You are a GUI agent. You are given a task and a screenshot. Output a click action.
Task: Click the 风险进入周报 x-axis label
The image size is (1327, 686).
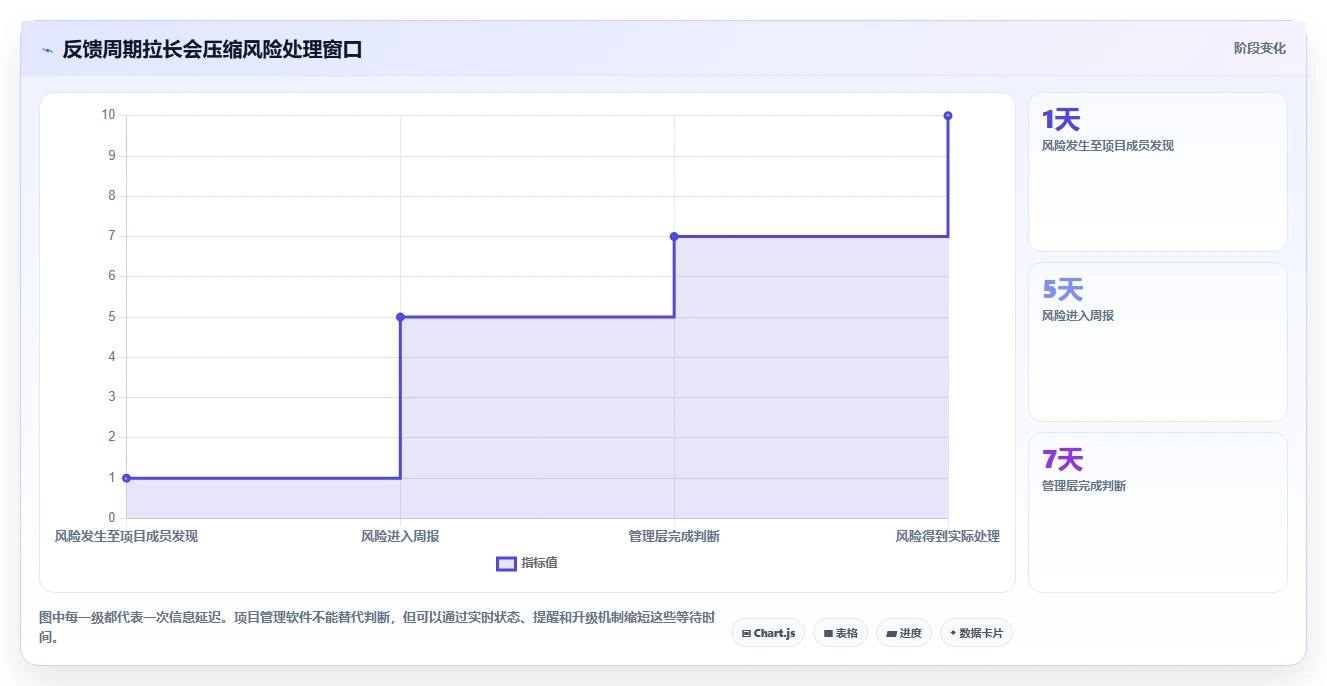pos(400,536)
